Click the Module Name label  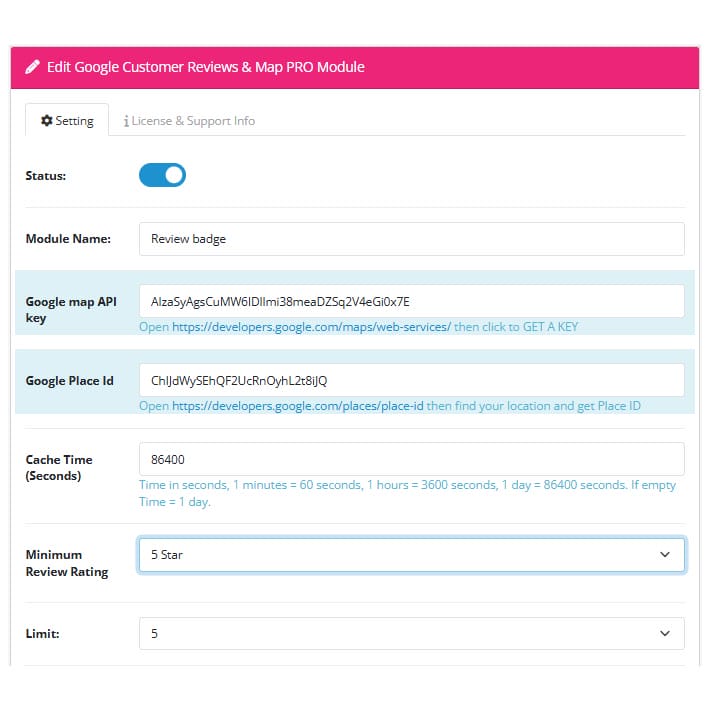[68, 239]
